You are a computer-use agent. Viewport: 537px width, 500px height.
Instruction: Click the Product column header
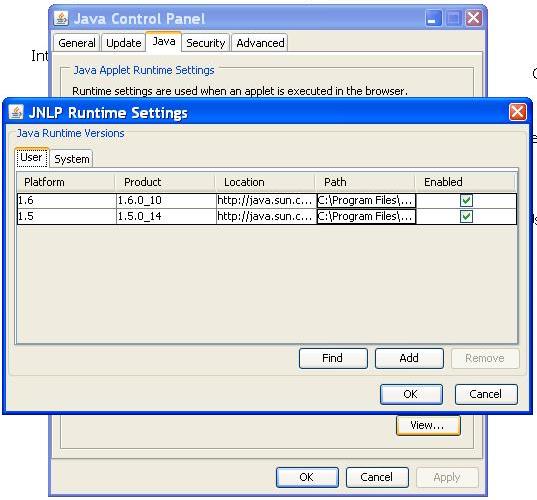[x=165, y=182]
